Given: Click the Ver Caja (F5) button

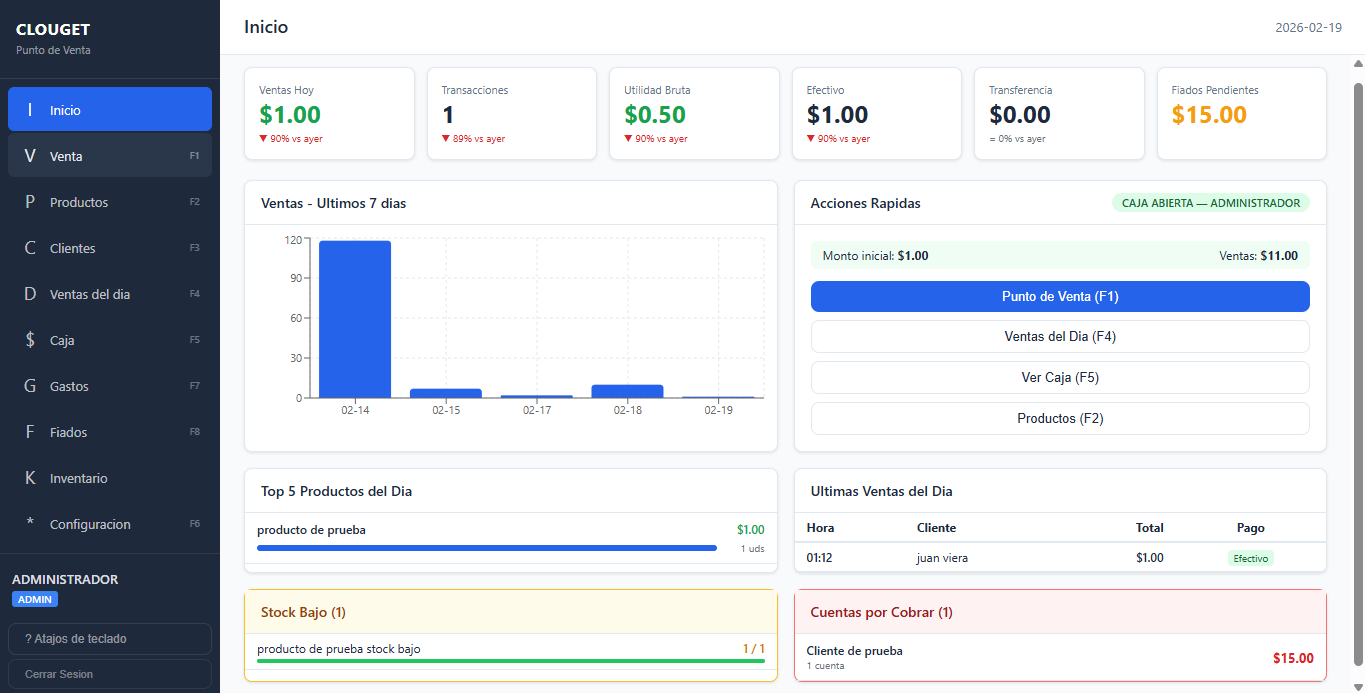Looking at the screenshot, I should click(x=1060, y=377).
